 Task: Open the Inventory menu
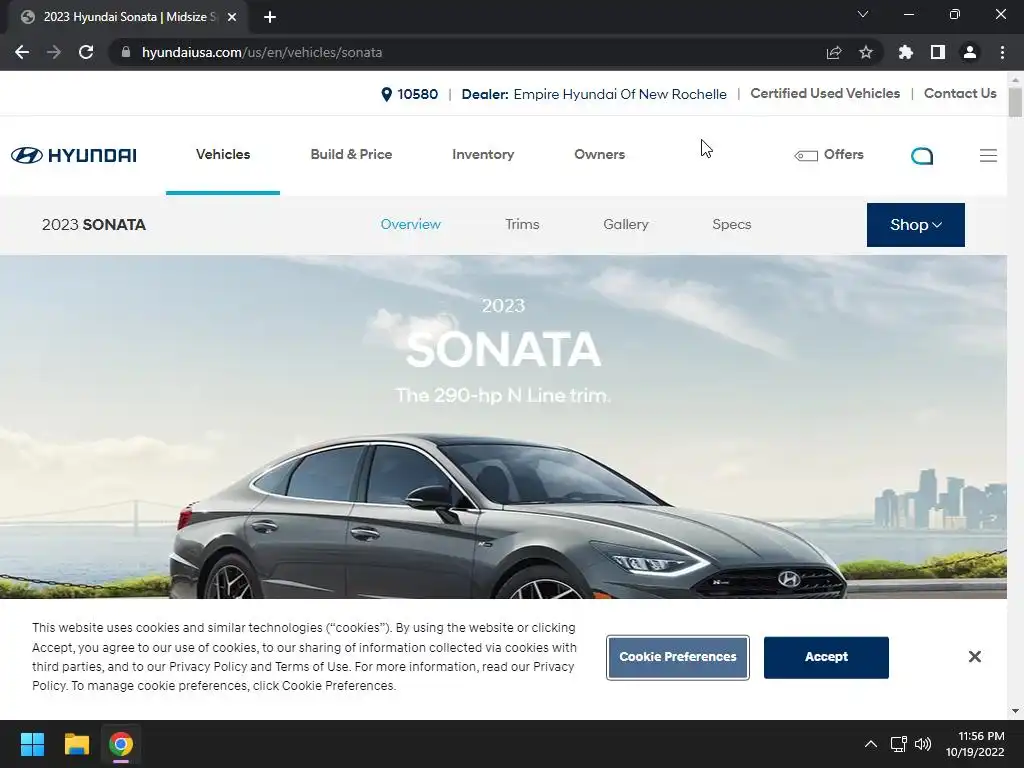point(483,155)
